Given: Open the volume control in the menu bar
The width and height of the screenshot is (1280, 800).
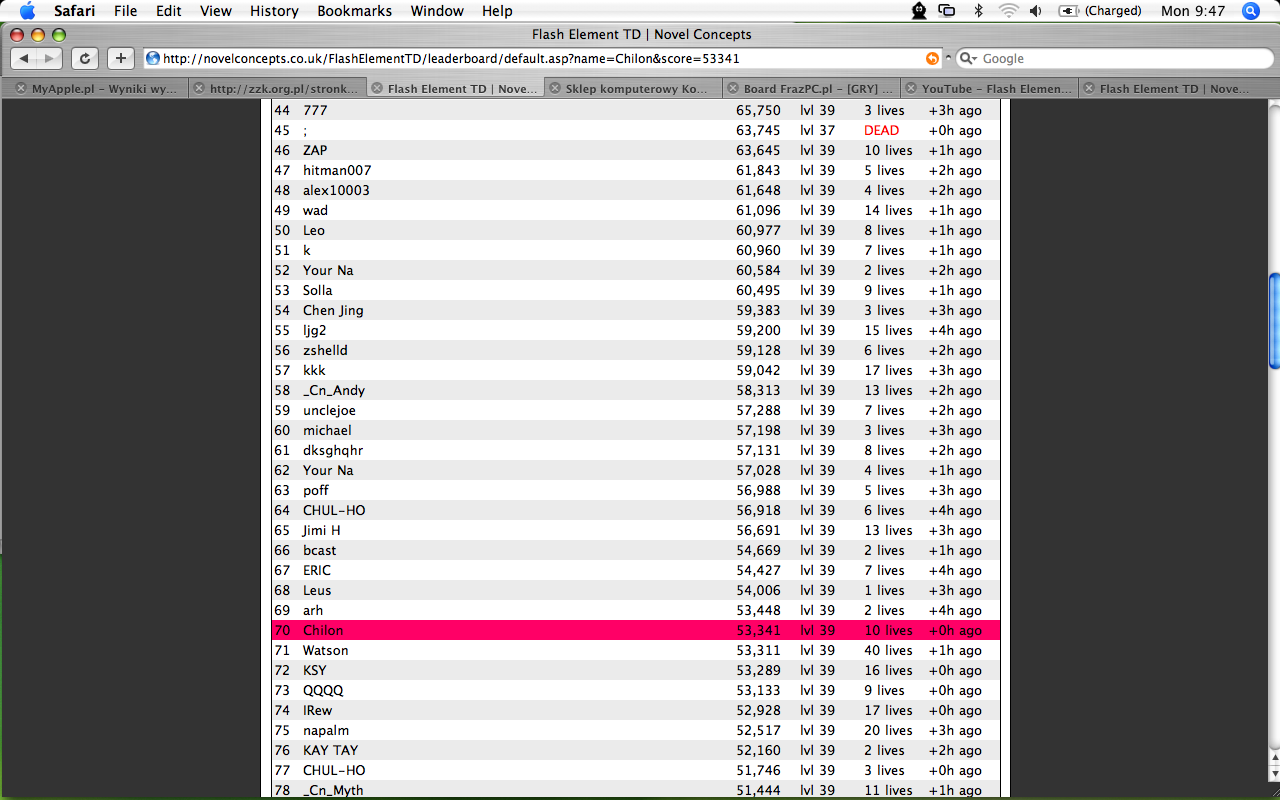Looking at the screenshot, I should click(x=1035, y=11).
